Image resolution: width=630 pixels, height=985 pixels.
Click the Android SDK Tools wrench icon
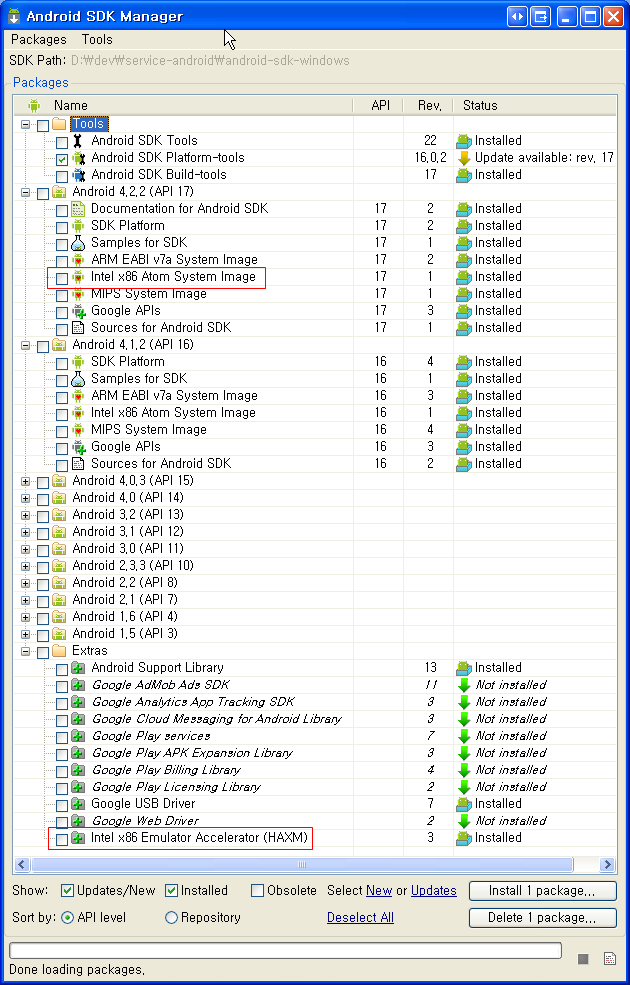coord(78,141)
